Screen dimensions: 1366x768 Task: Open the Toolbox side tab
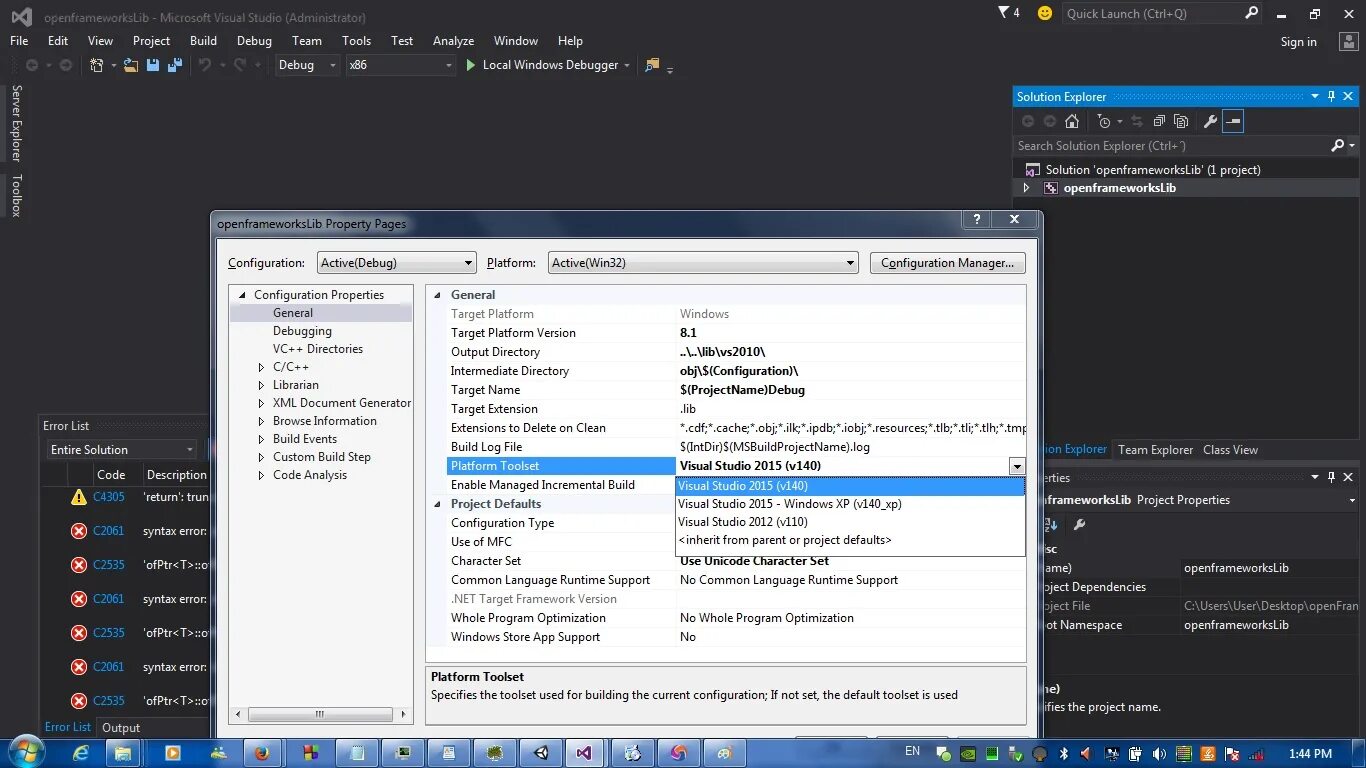click(16, 195)
